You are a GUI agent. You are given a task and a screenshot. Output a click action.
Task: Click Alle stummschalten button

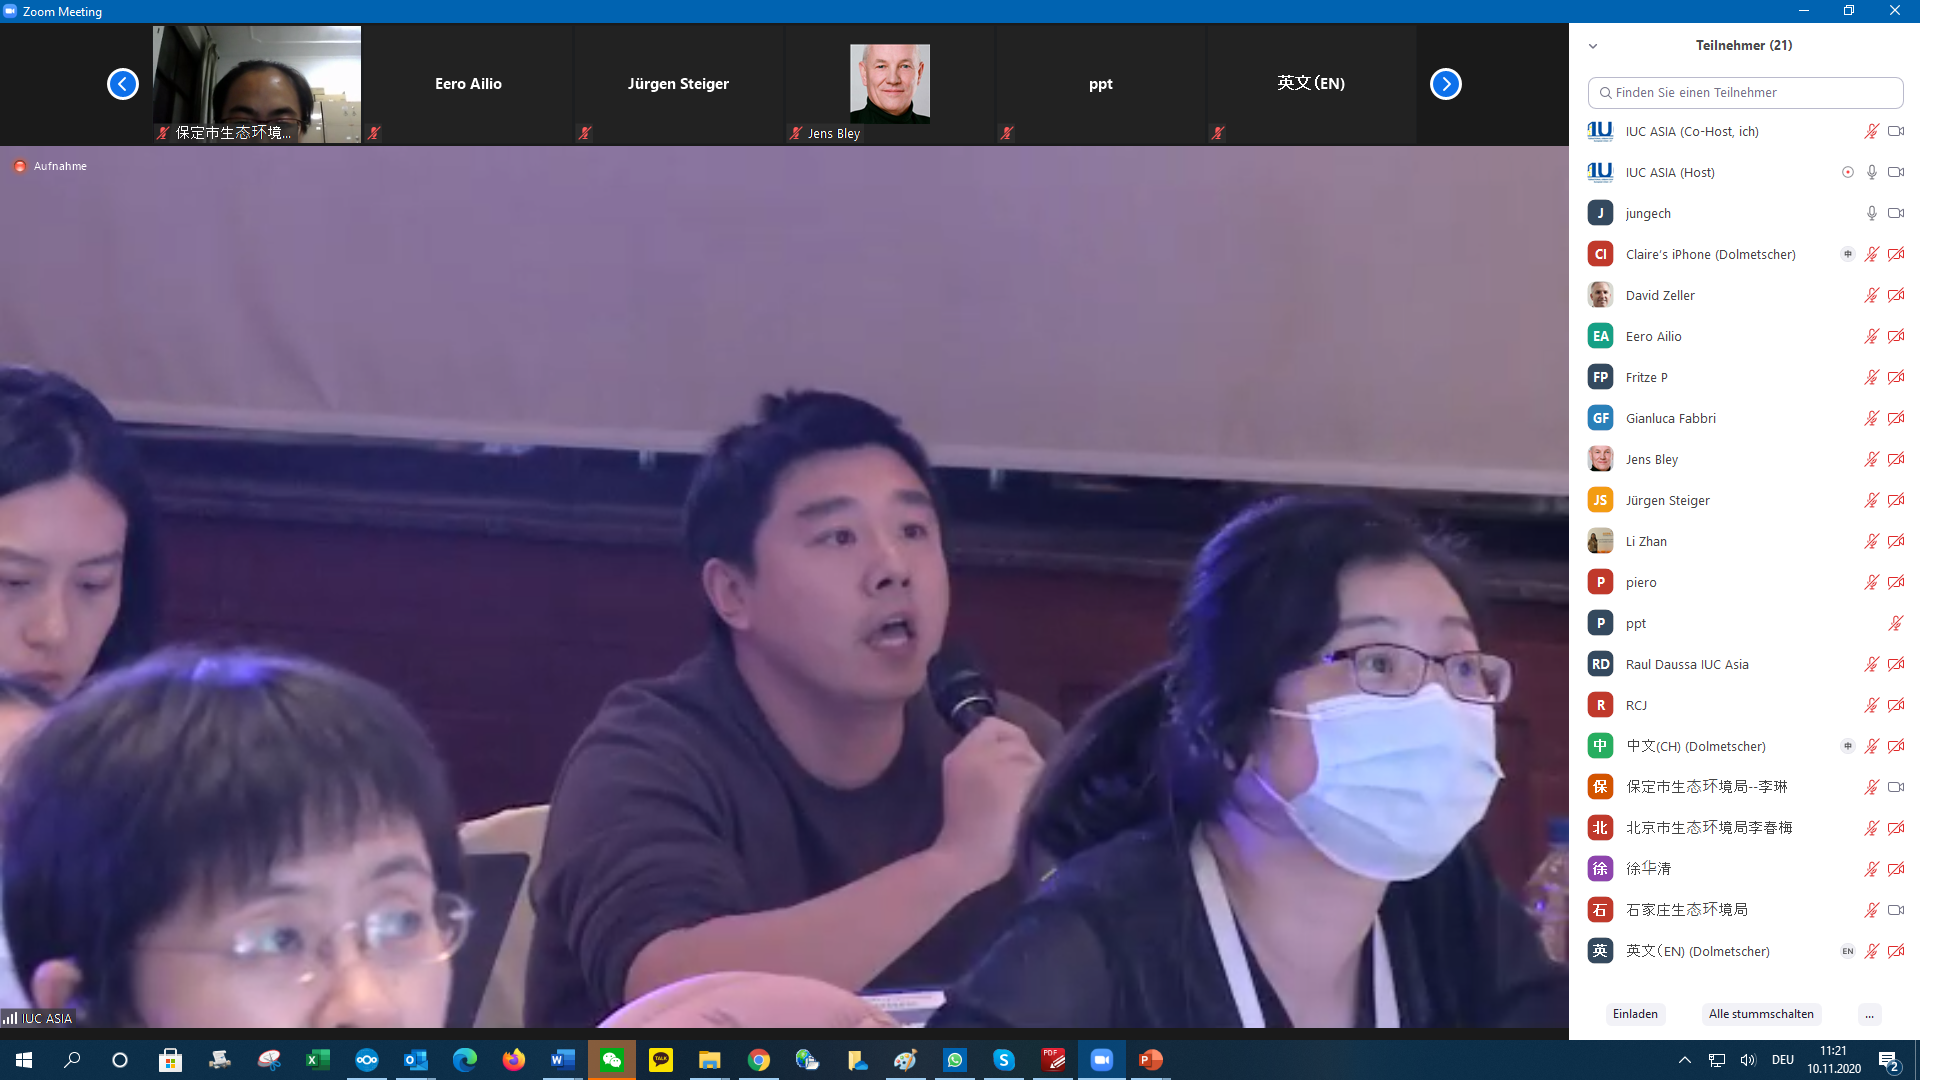click(x=1760, y=1014)
